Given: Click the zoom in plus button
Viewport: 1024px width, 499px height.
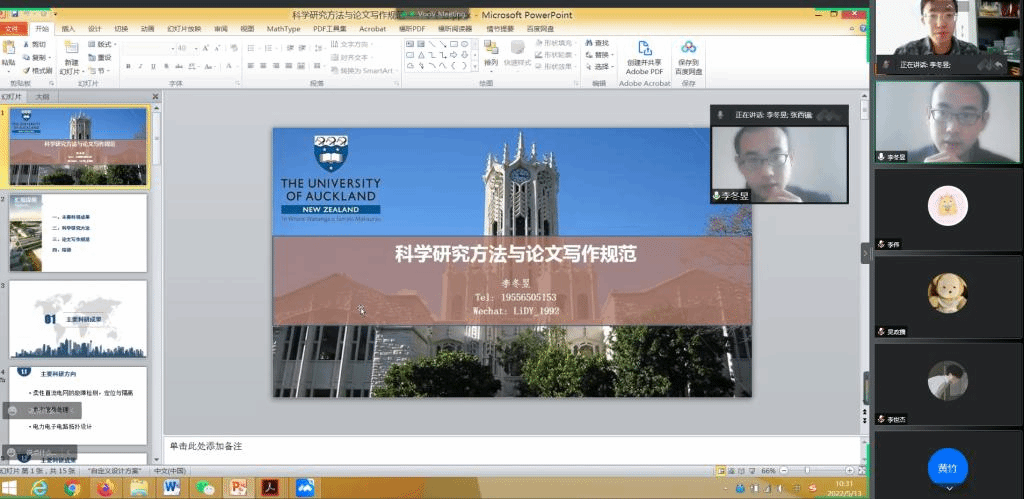Looking at the screenshot, I should pos(849,470).
